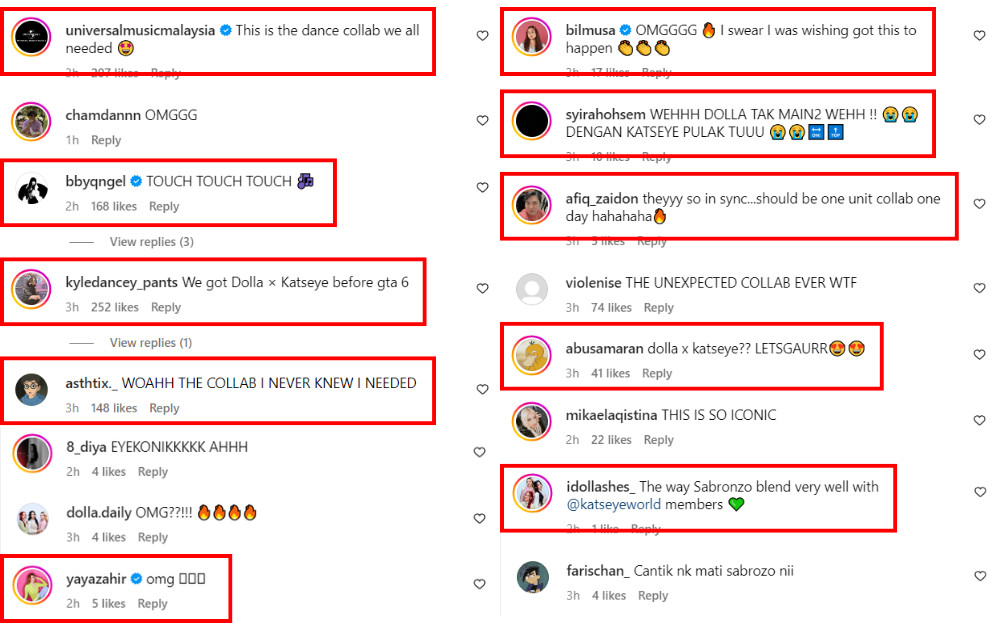1000x623 pixels.
Task: Heart the bilmusa comment
Action: point(980,36)
